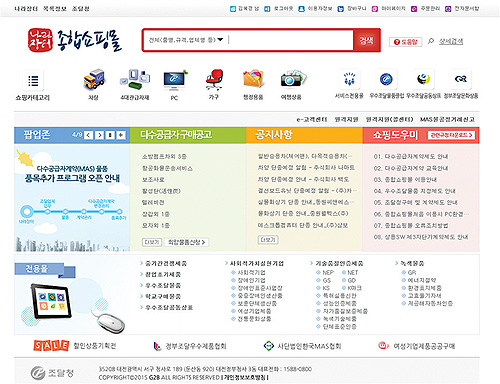Open the 서비스전용몰 icon

349,79
